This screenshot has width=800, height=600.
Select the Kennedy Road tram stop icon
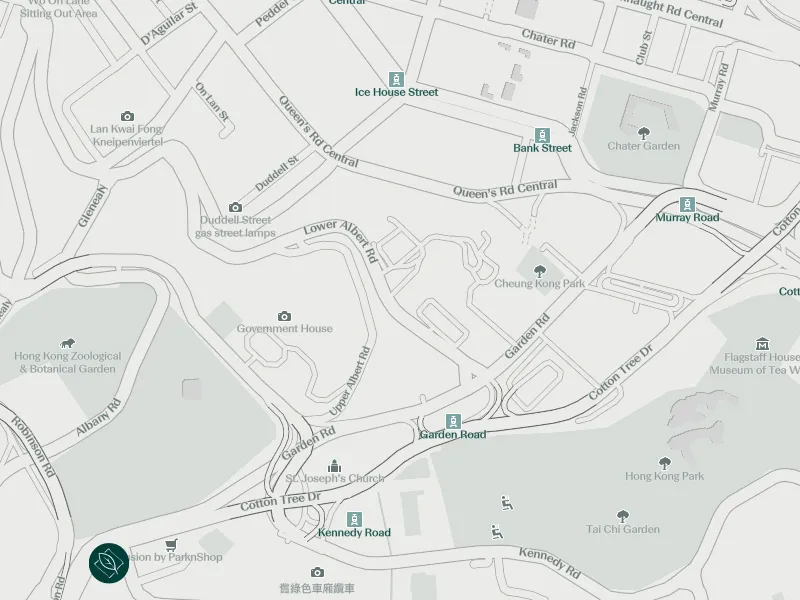pos(354,520)
